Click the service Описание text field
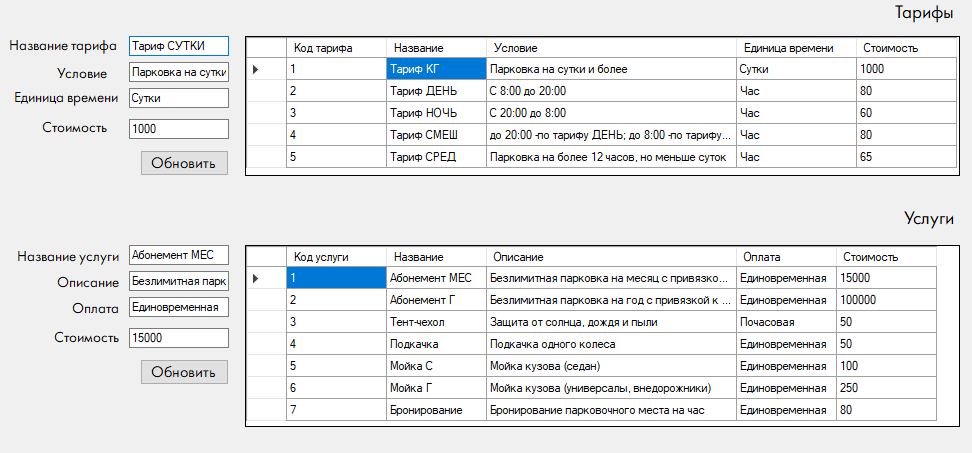Viewport: 972px width, 453px height. coord(179,281)
